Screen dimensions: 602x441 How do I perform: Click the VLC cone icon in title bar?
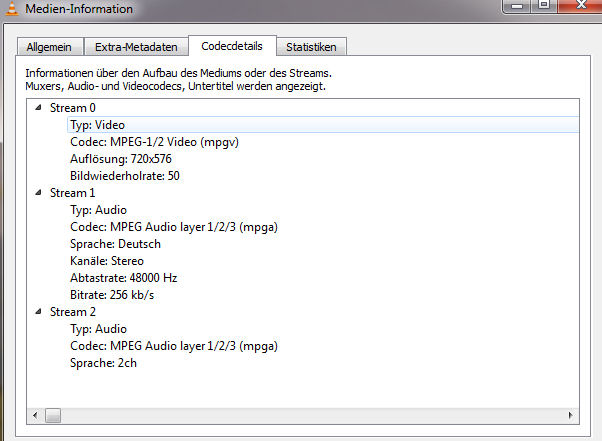[11, 9]
